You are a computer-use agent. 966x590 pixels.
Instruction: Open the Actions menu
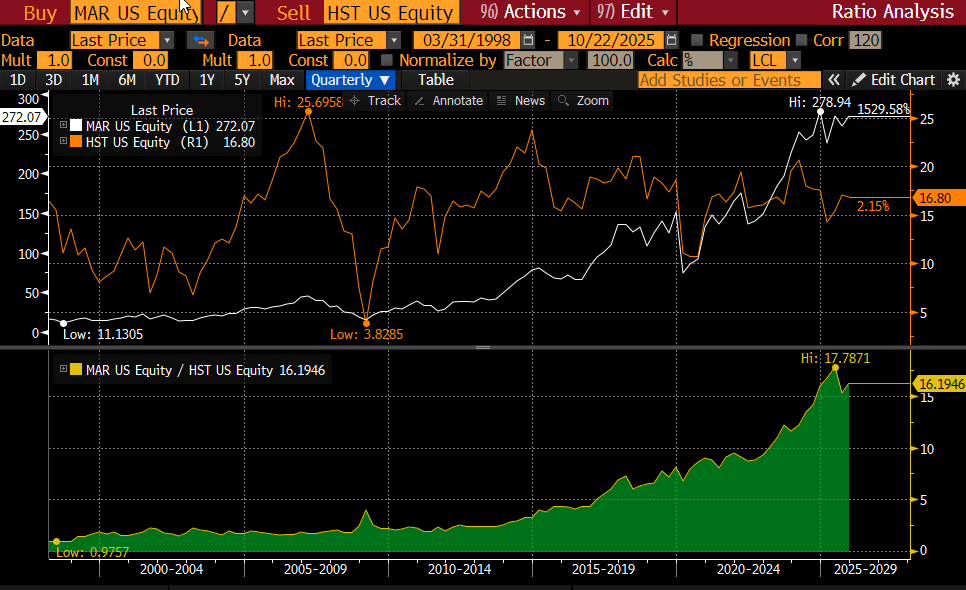click(530, 12)
